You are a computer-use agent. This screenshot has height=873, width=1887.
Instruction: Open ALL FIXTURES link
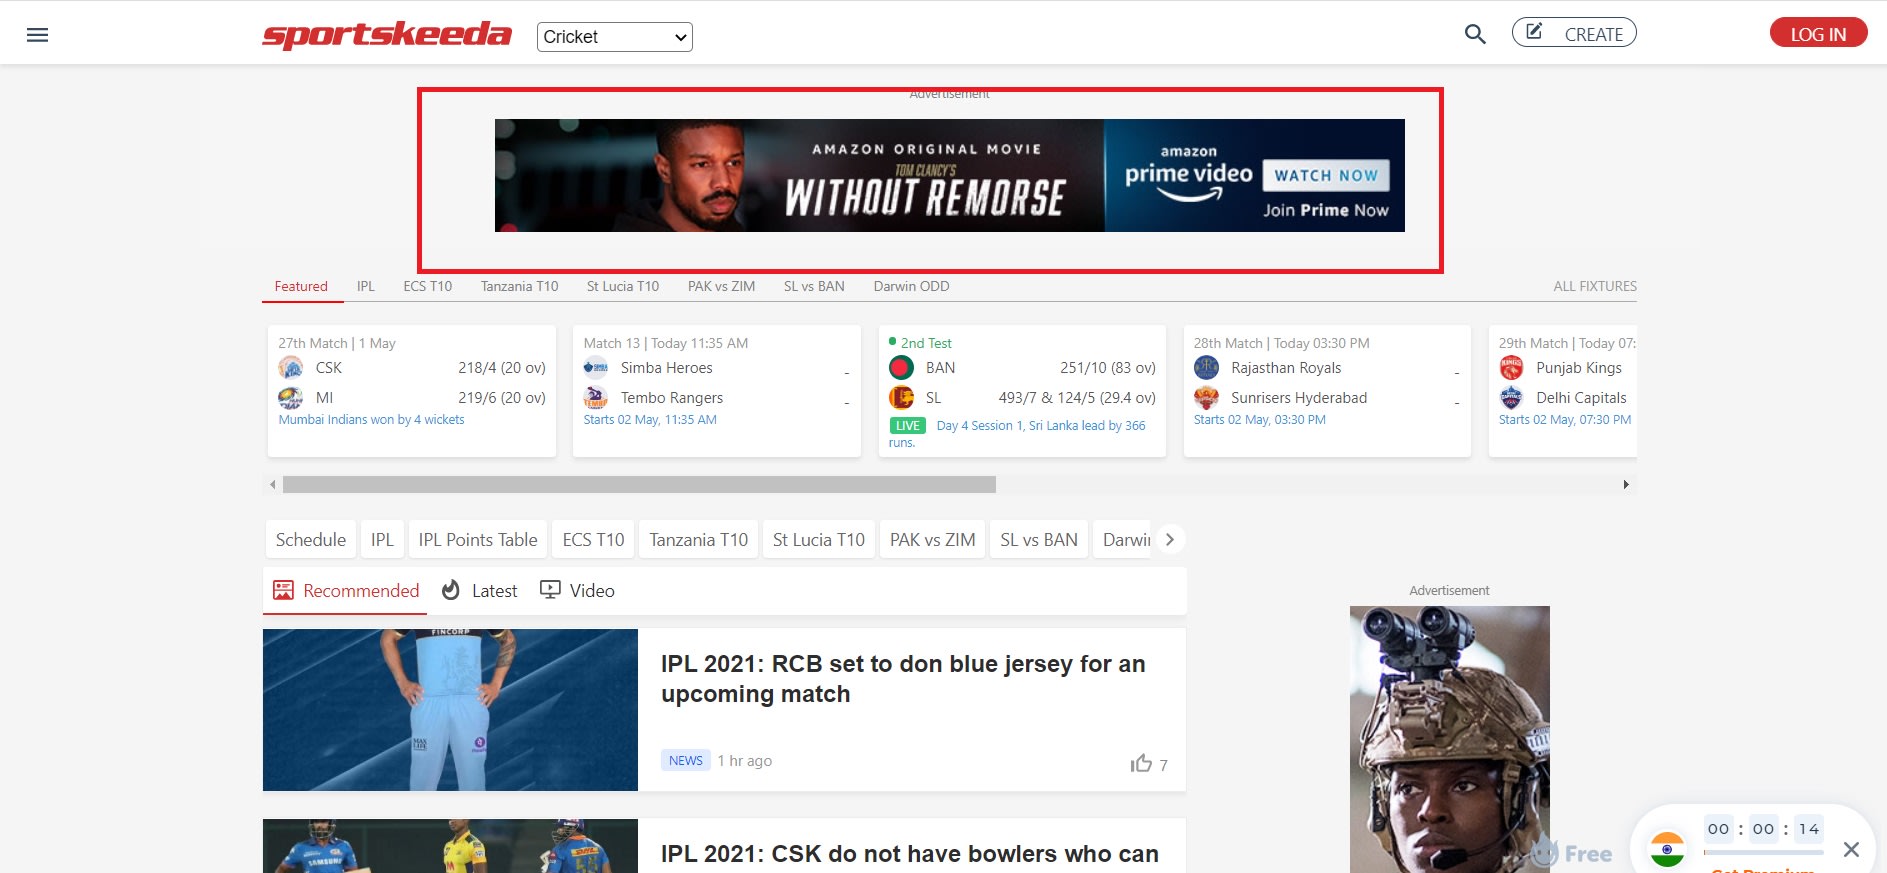(x=1595, y=286)
